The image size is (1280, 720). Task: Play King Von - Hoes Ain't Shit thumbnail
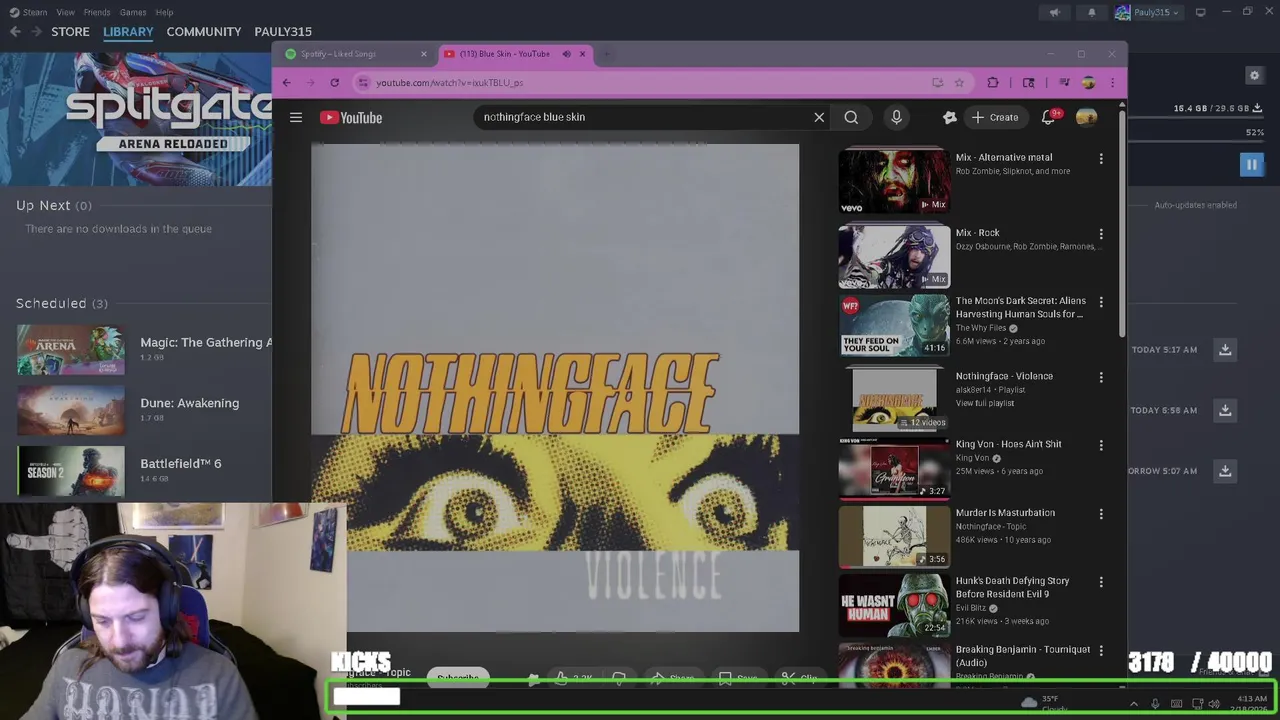(894, 468)
